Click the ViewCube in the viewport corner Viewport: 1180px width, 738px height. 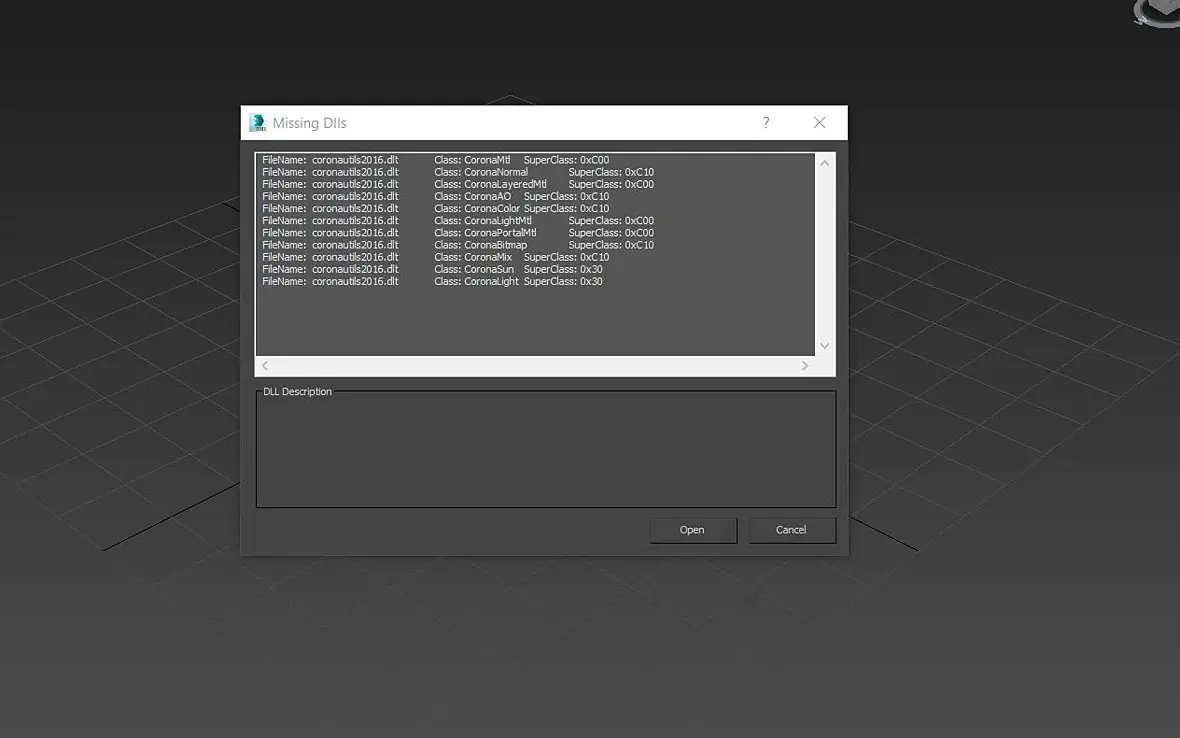coord(1157,13)
